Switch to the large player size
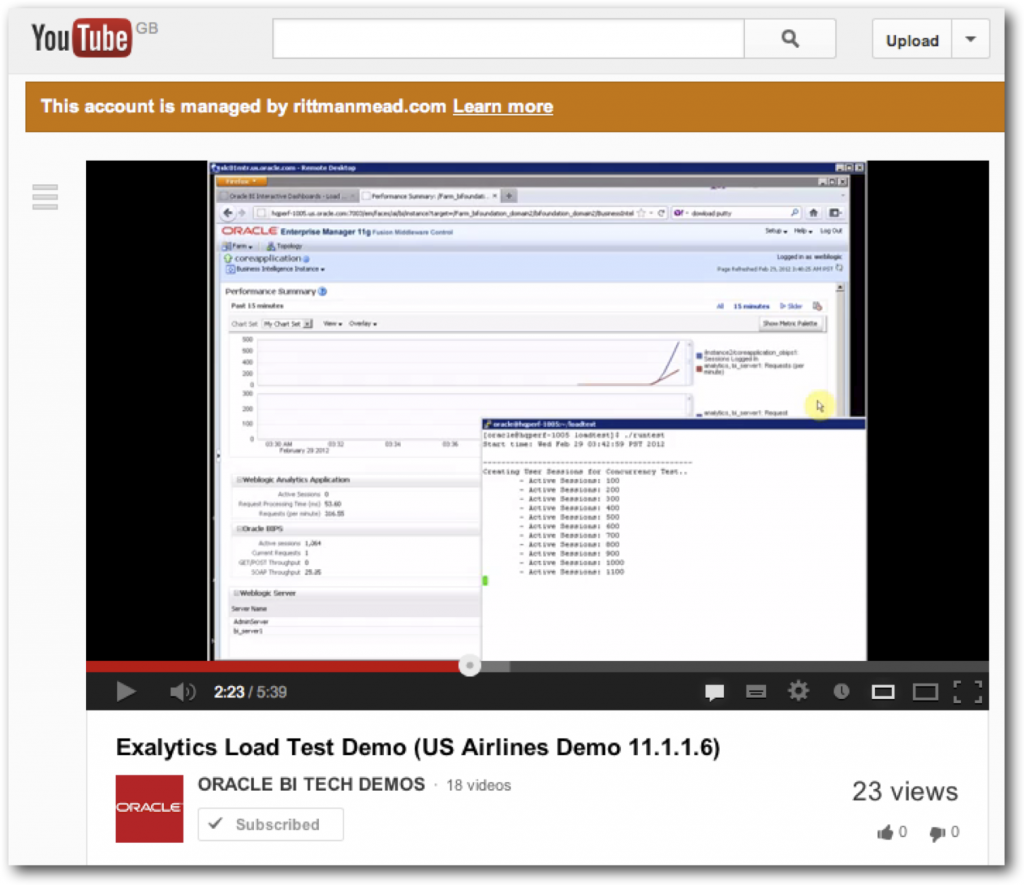This screenshot has height=885, width=1024. click(925, 692)
